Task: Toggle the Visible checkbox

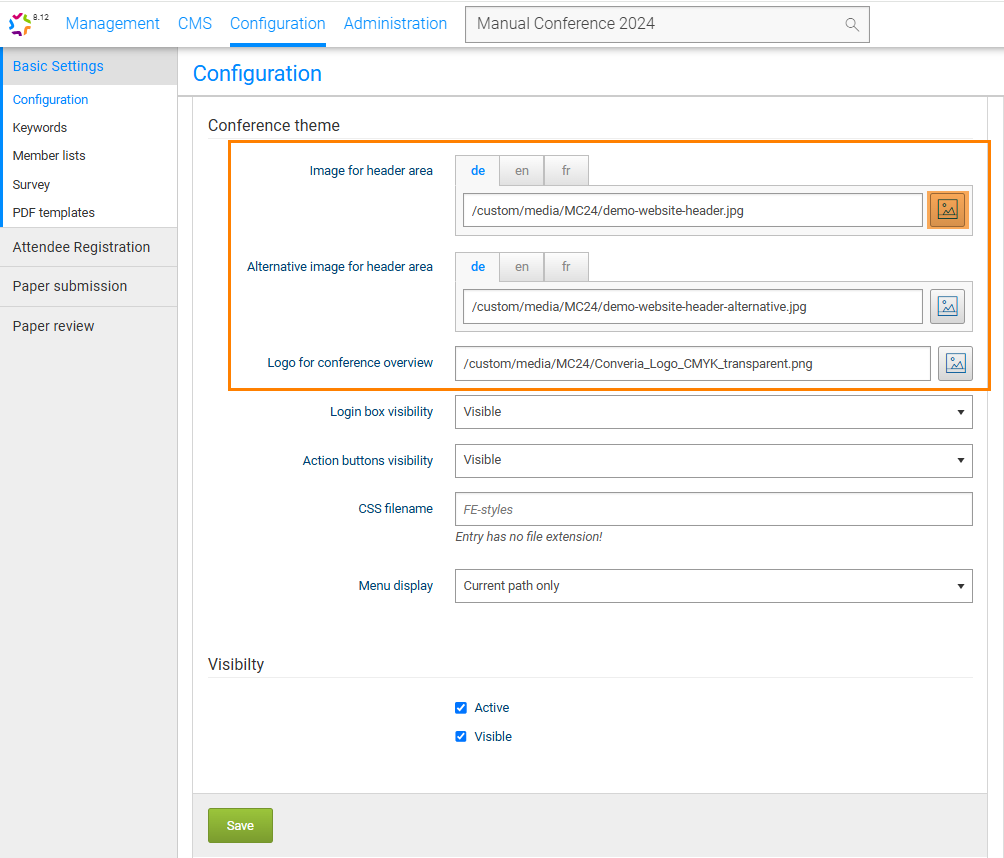Action: click(461, 737)
